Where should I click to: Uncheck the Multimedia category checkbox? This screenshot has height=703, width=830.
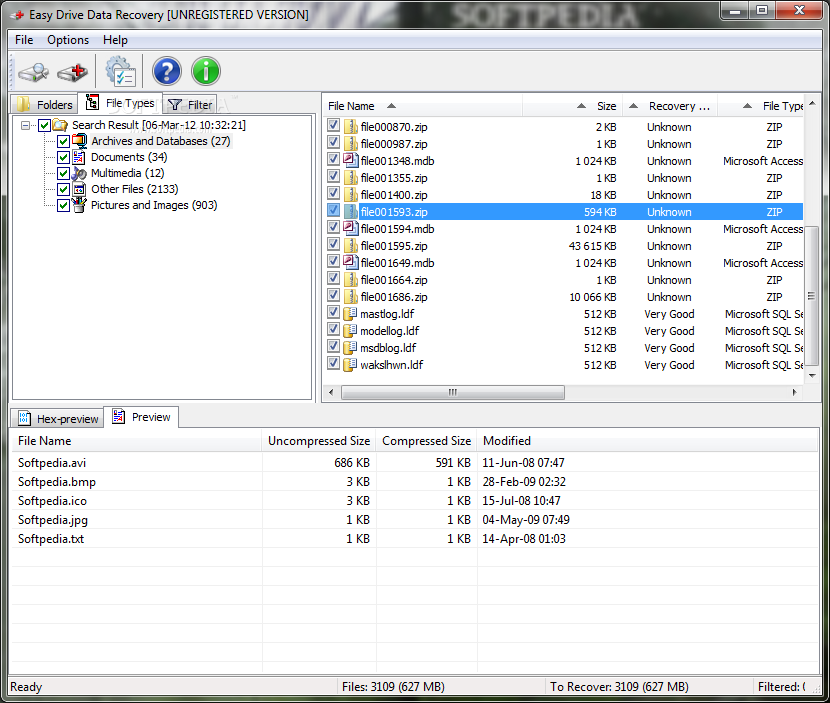64,173
